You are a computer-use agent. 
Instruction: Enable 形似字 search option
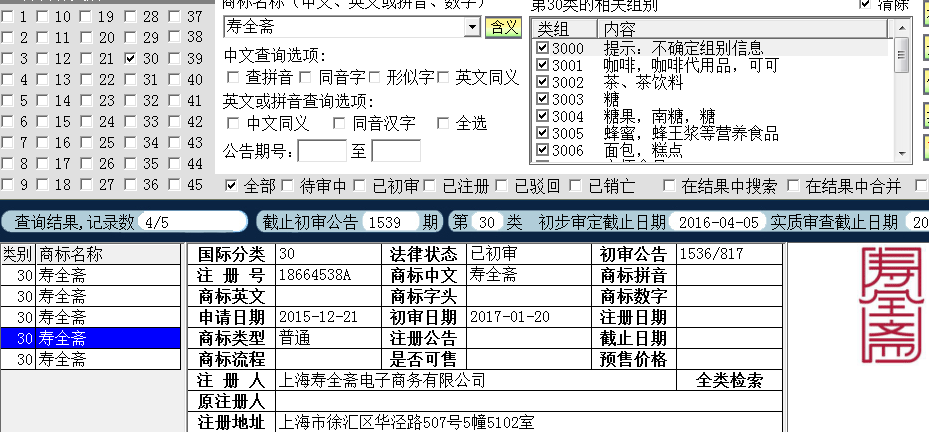pyautogui.click(x=374, y=78)
